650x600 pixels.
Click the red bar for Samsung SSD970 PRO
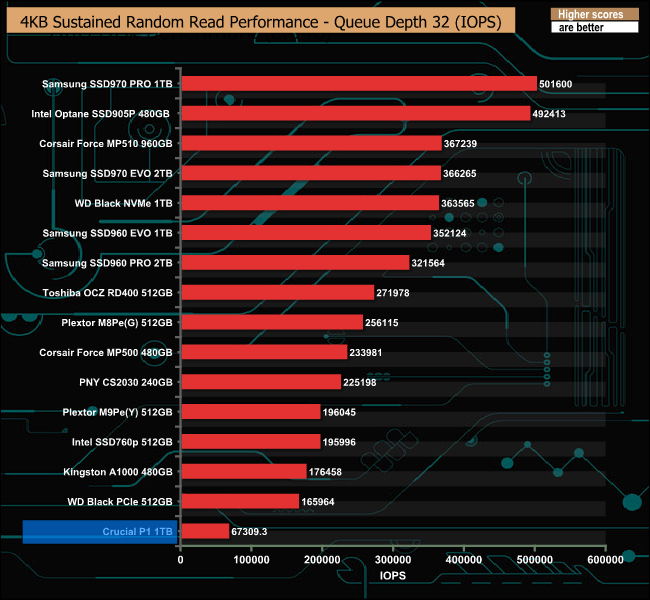point(359,84)
